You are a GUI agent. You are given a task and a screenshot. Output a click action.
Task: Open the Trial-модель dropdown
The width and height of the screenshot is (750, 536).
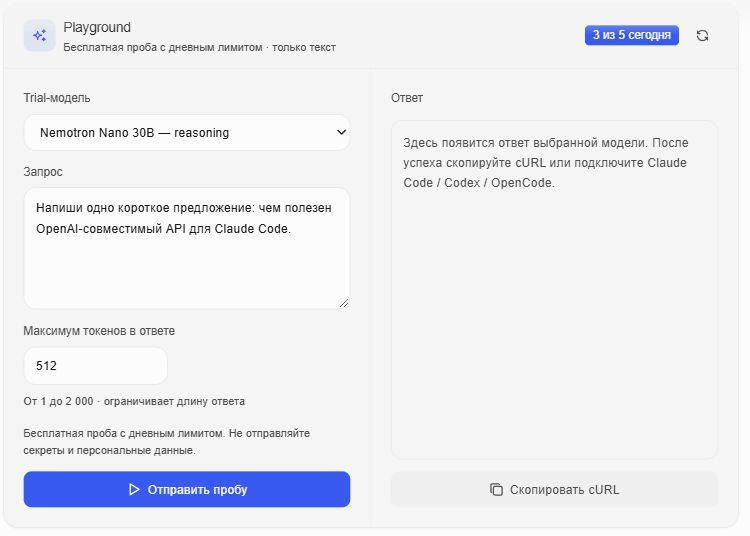click(x=187, y=132)
